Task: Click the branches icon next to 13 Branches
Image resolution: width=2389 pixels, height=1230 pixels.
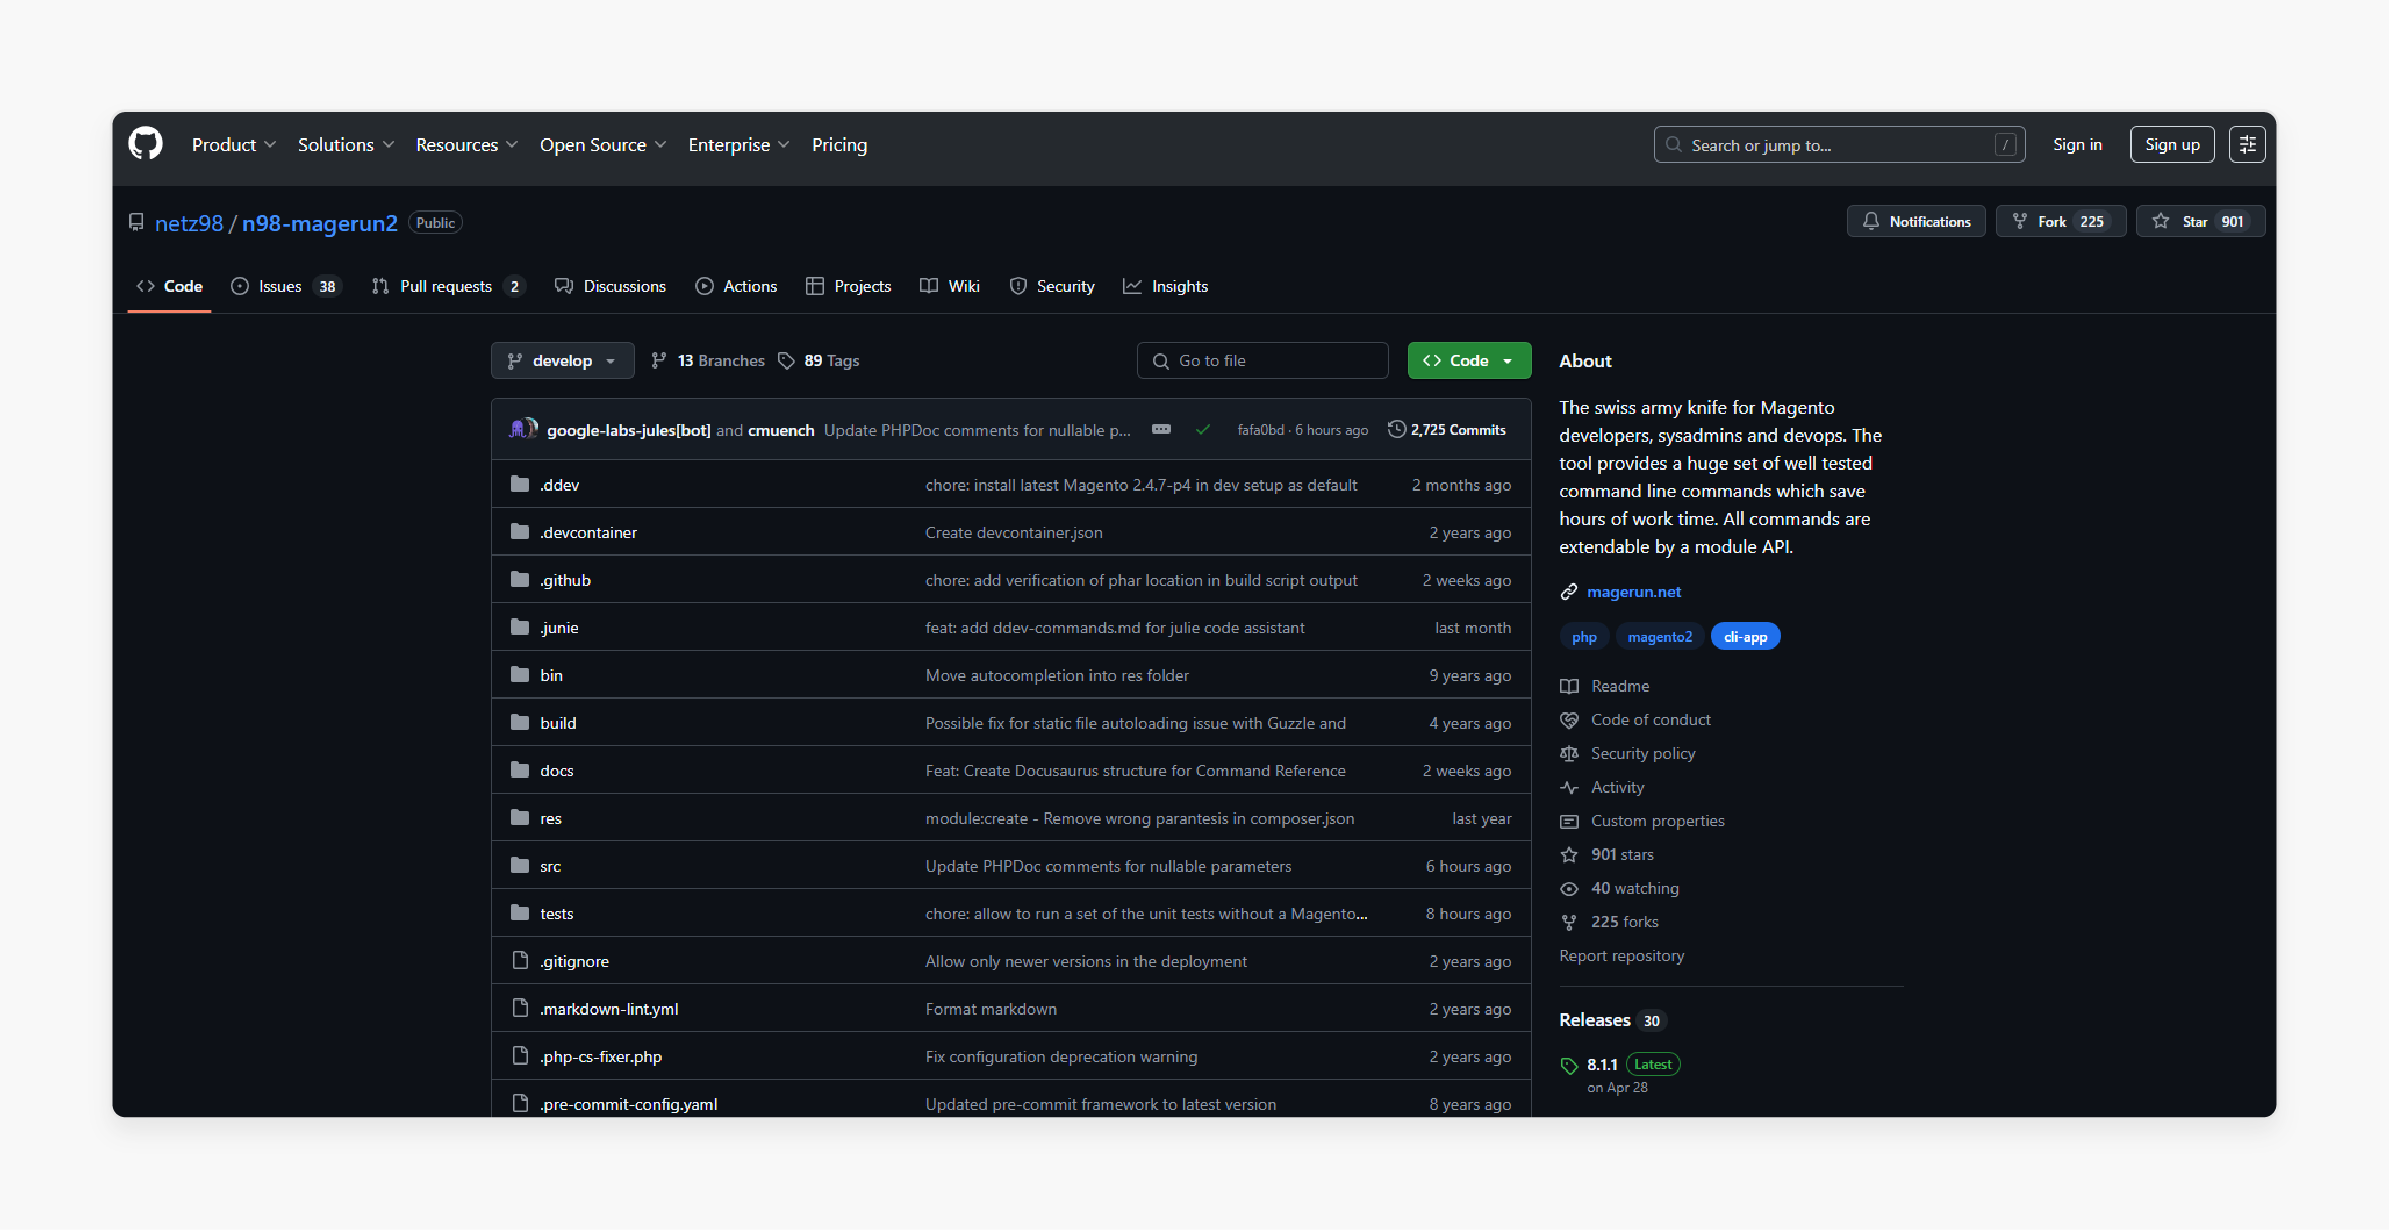Action: click(x=658, y=360)
